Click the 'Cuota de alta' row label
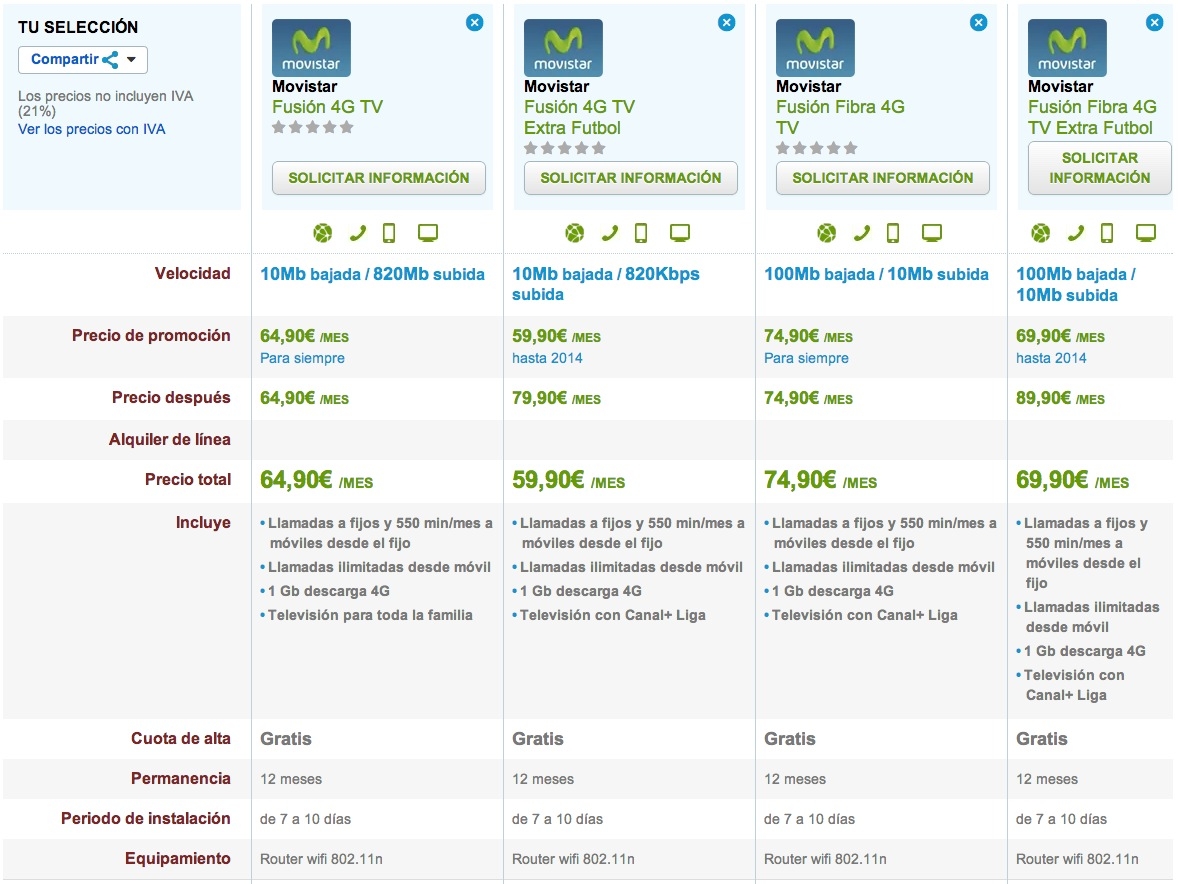This screenshot has height=884, width=1178. pos(181,738)
